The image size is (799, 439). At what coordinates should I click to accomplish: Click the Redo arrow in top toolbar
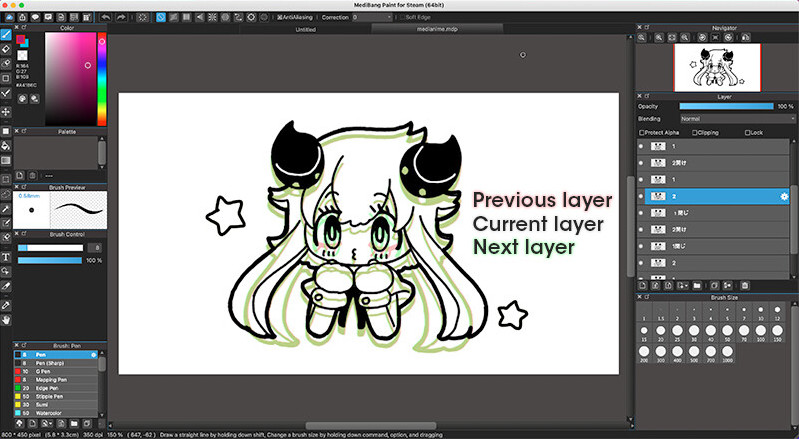pos(121,17)
